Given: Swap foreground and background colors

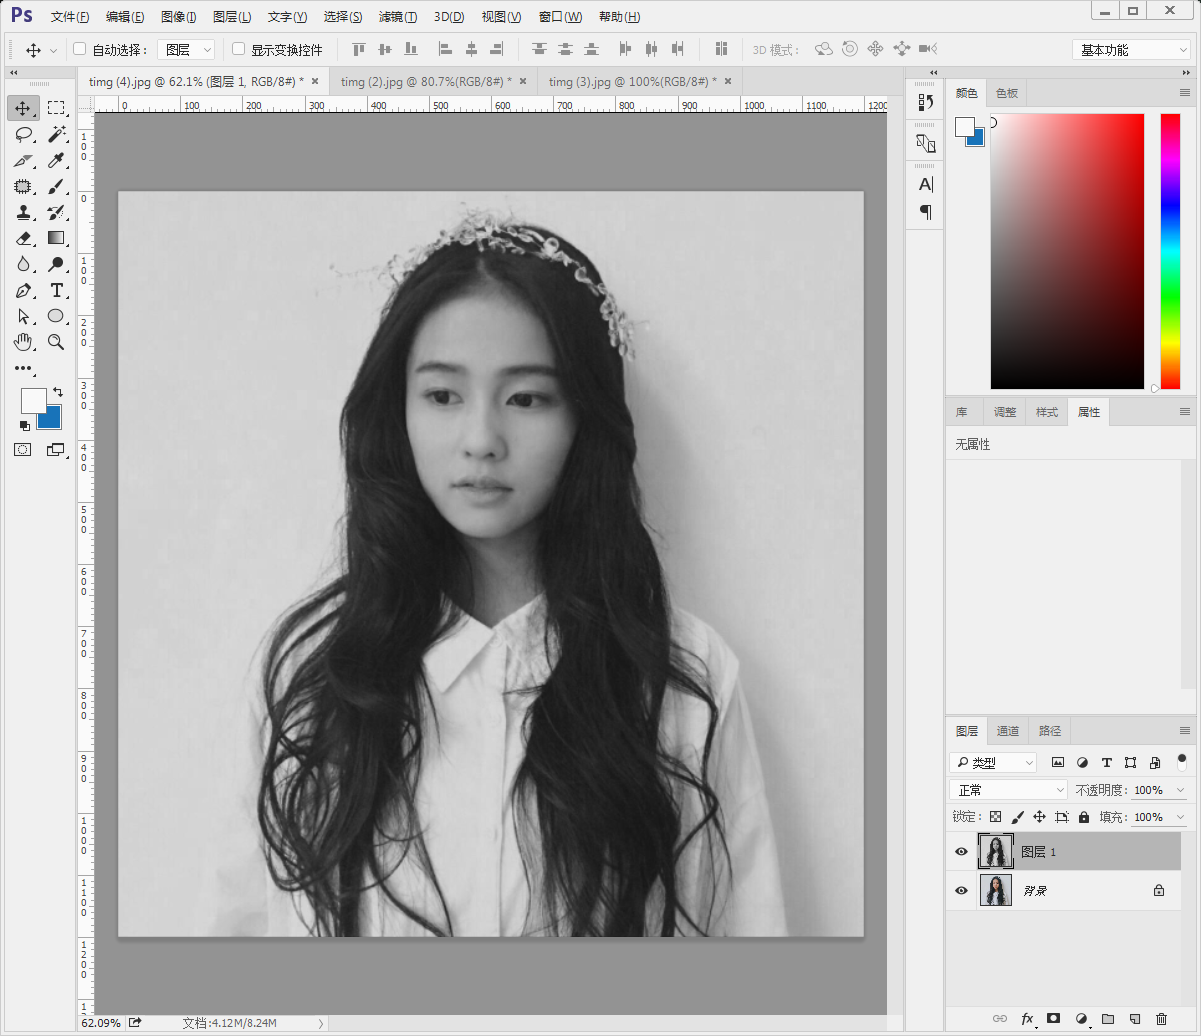Looking at the screenshot, I should pyautogui.click(x=58, y=391).
